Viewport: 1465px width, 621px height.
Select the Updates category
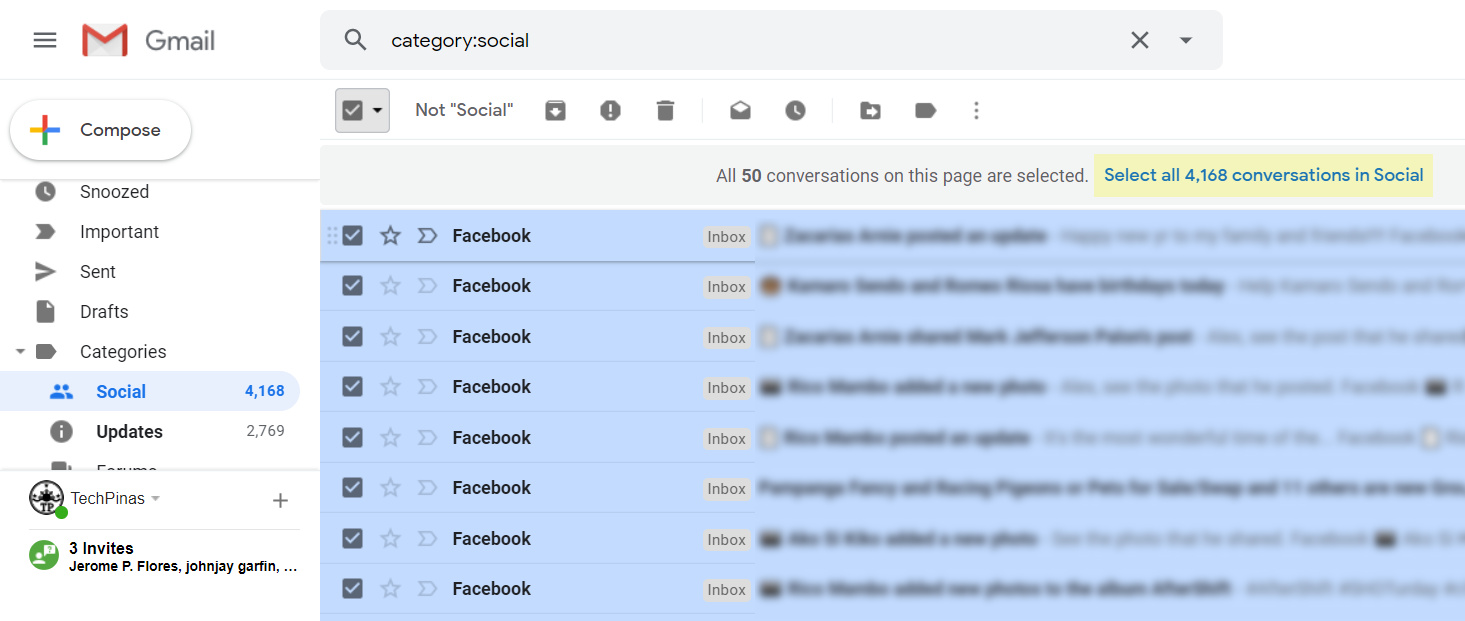point(150,432)
